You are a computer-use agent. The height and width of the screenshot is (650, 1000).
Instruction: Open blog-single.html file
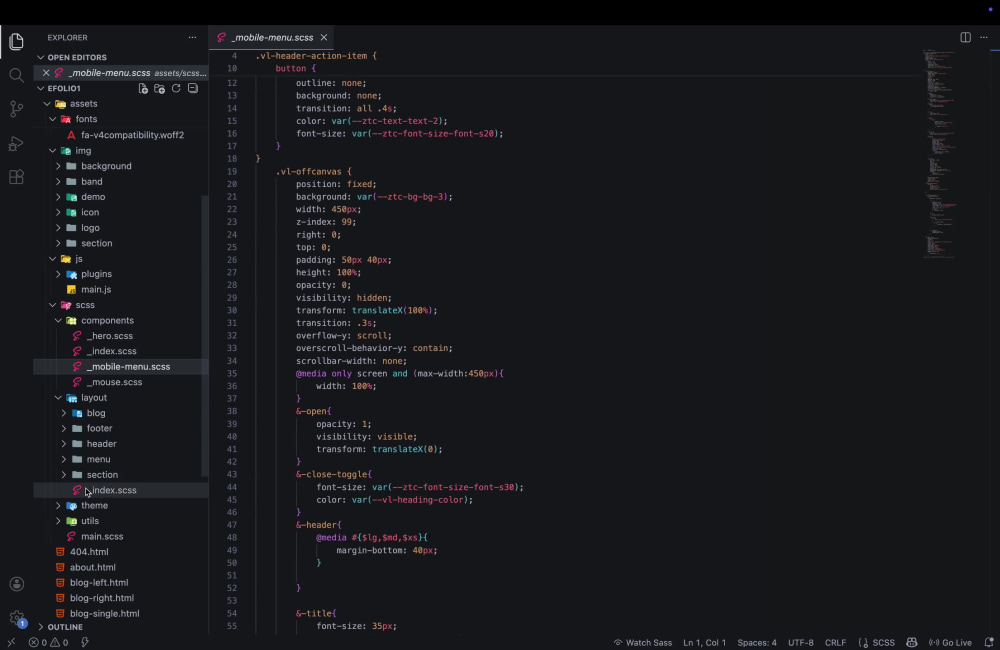click(x=105, y=614)
